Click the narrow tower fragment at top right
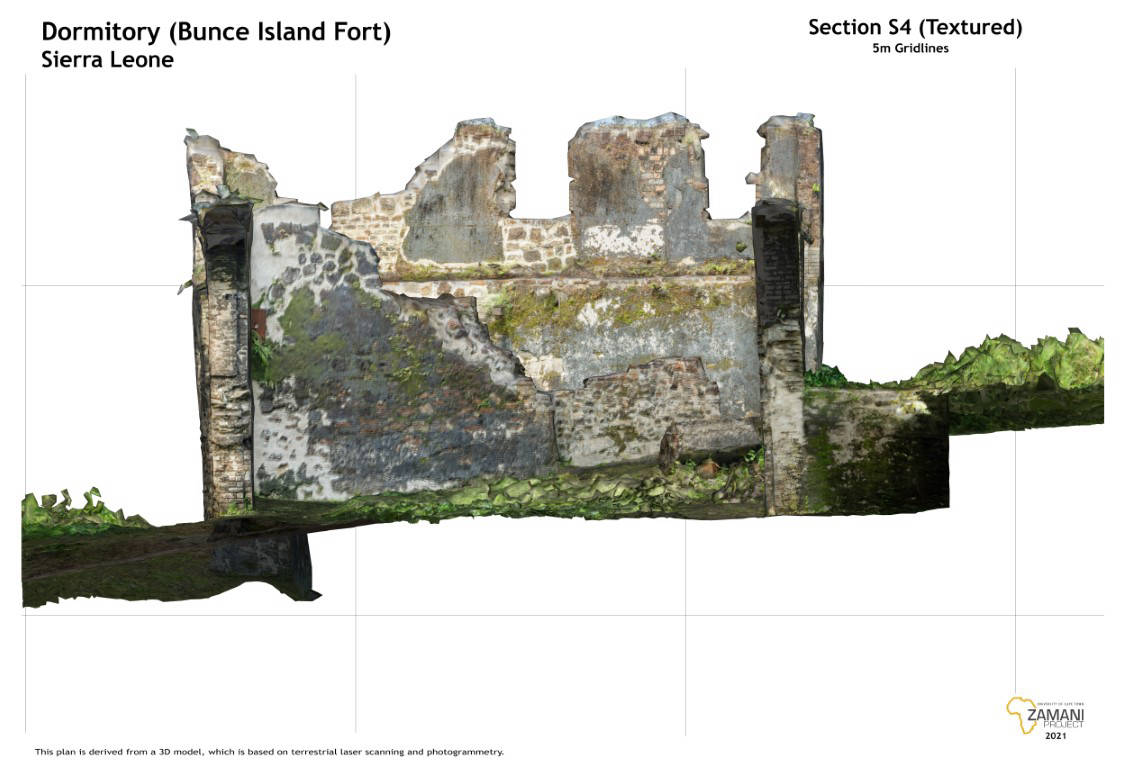 [x=790, y=158]
